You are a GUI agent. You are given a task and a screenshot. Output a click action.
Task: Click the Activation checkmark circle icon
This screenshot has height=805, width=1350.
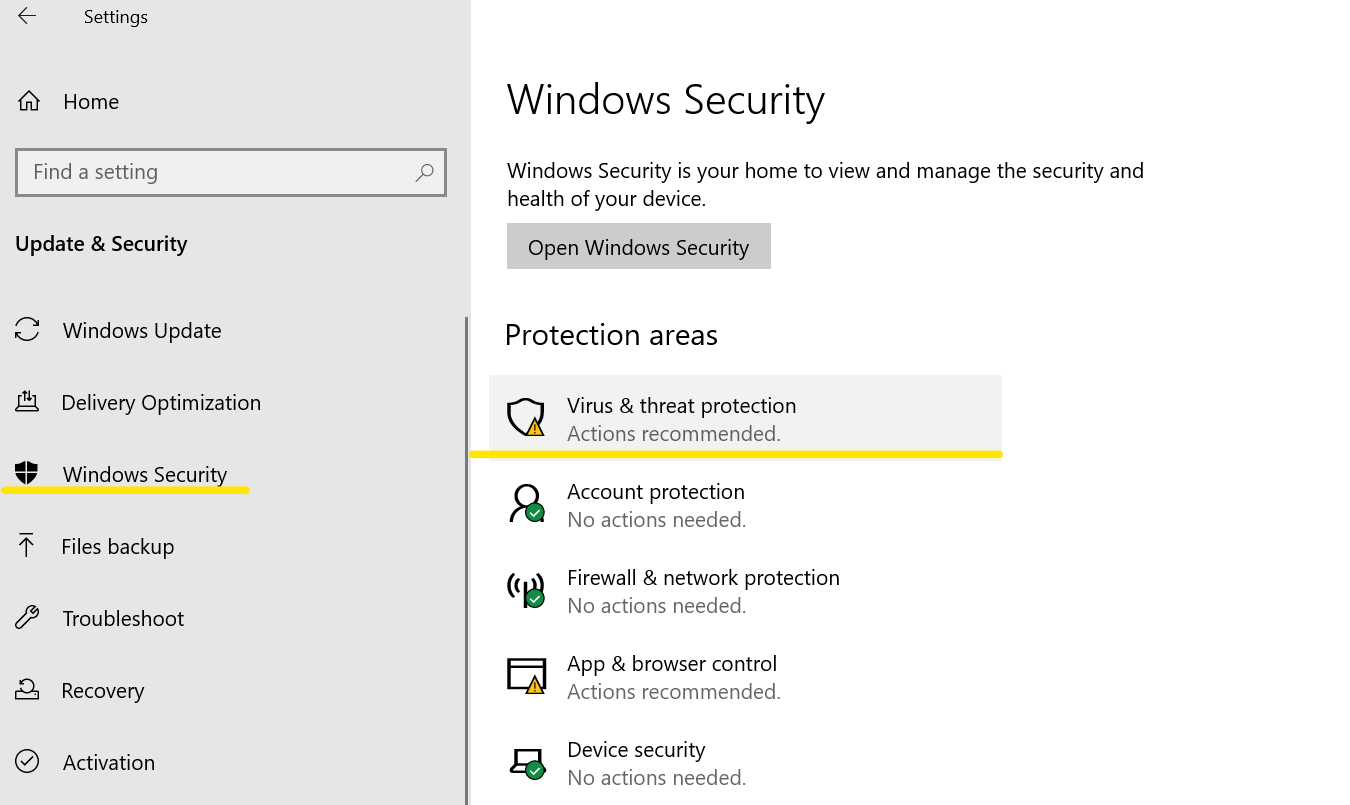tap(27, 762)
